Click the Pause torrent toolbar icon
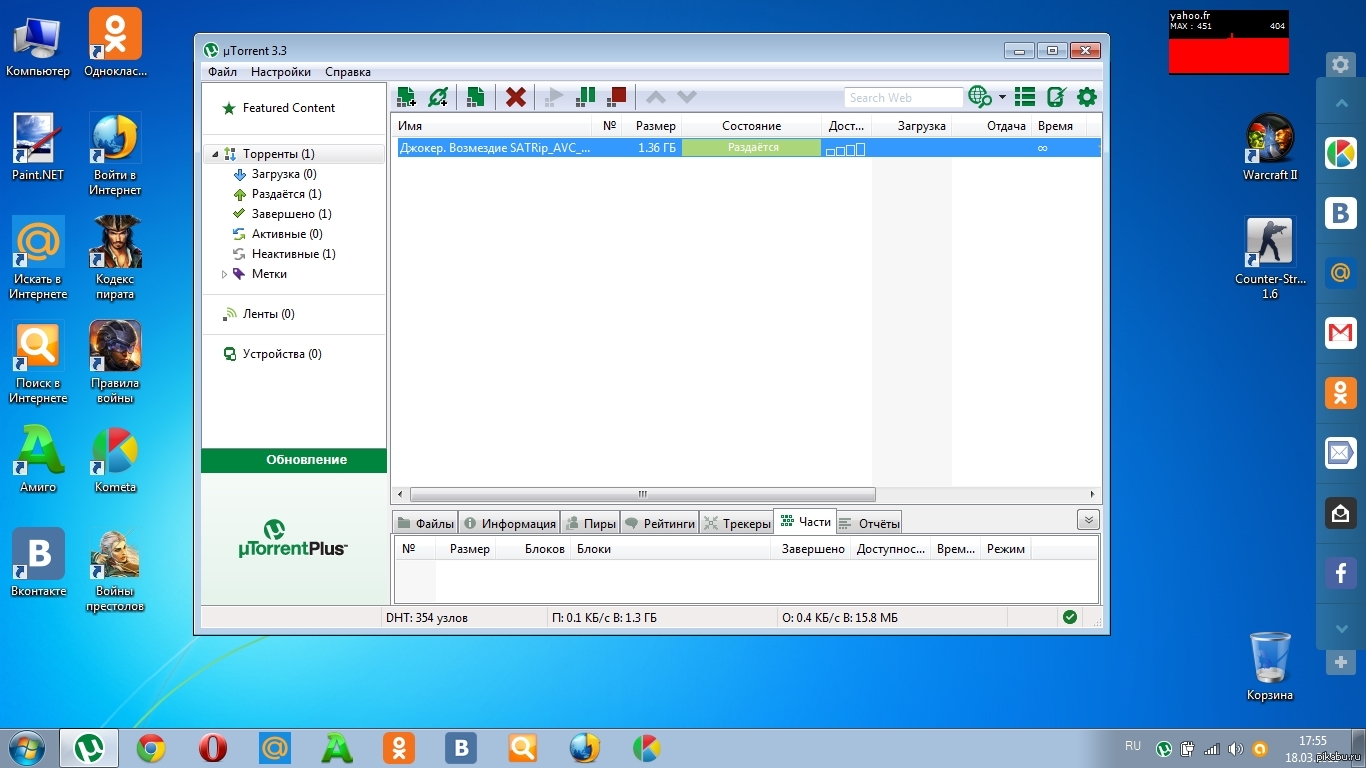This screenshot has width=1366, height=768. (586, 97)
